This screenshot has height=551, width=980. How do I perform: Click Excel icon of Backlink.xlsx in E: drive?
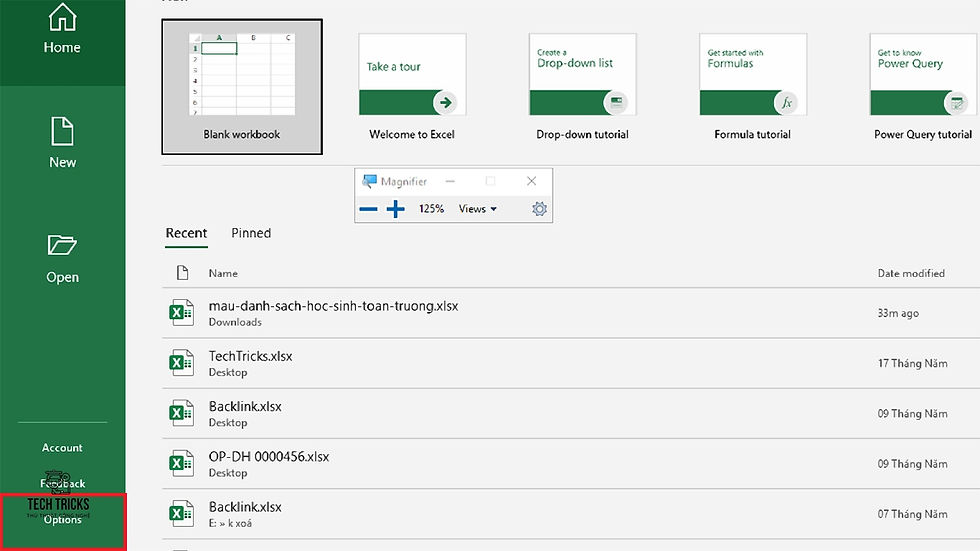coord(181,514)
